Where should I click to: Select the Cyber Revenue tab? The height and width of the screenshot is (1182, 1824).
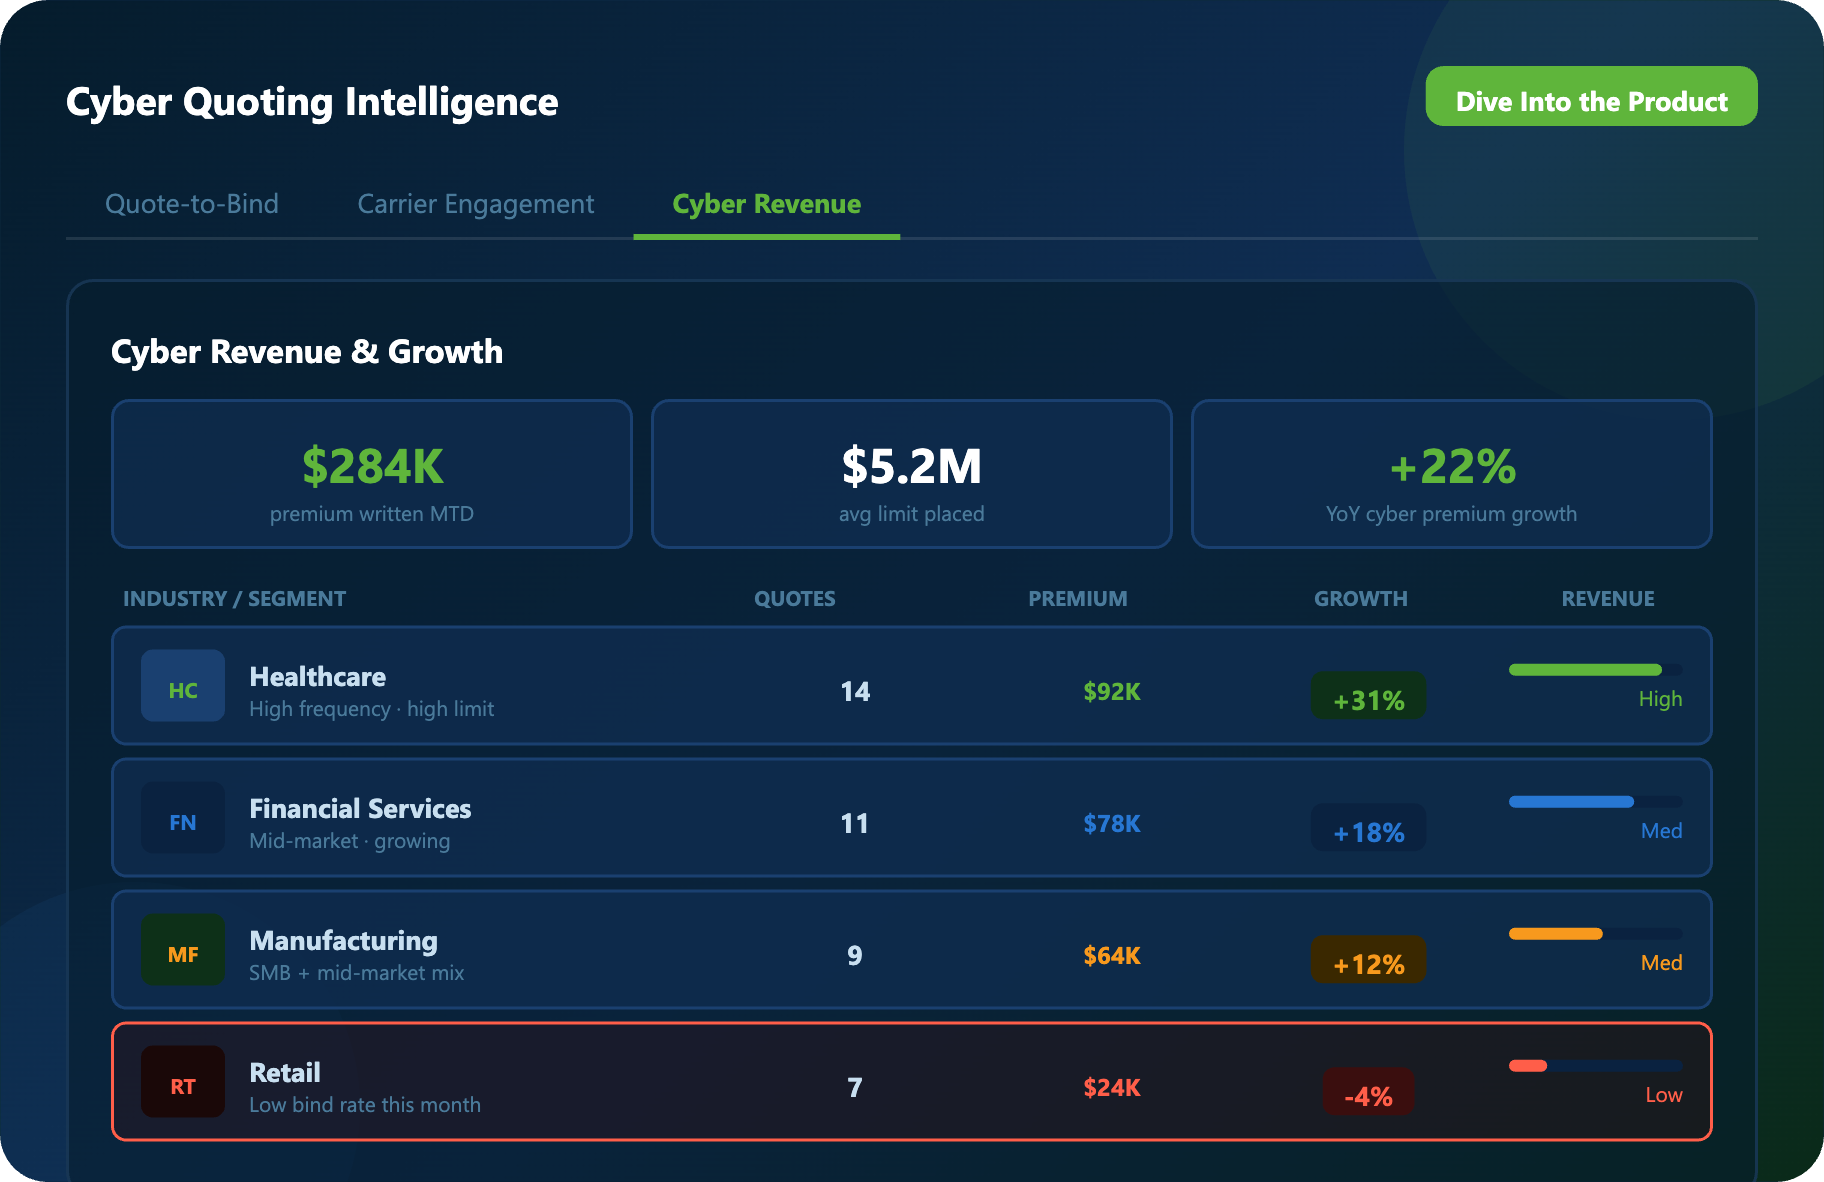766,204
